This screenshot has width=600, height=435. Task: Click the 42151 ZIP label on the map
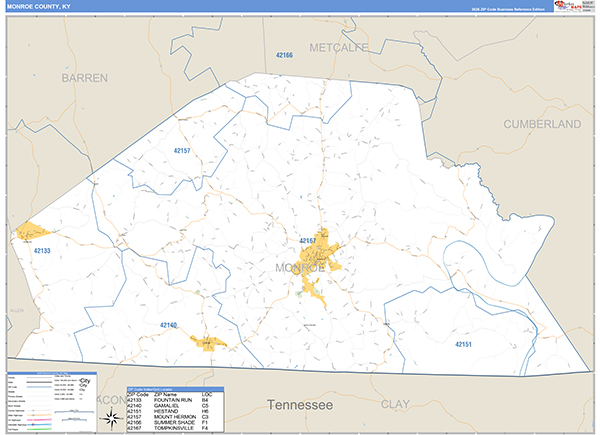click(x=463, y=344)
